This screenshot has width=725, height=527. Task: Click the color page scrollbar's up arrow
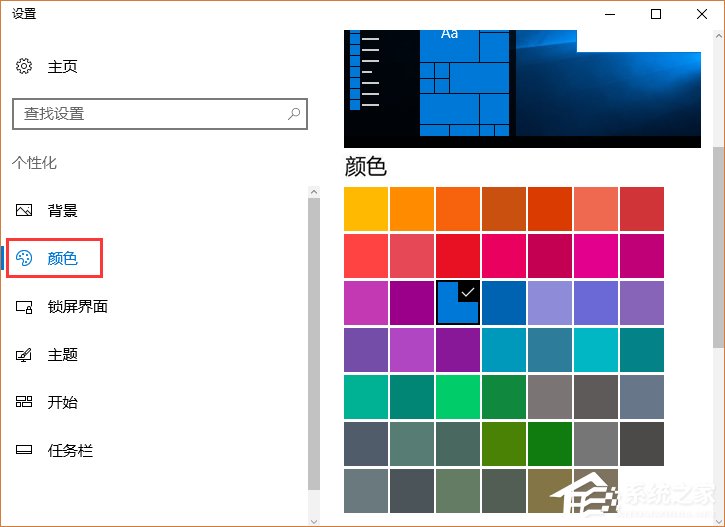coord(719,36)
